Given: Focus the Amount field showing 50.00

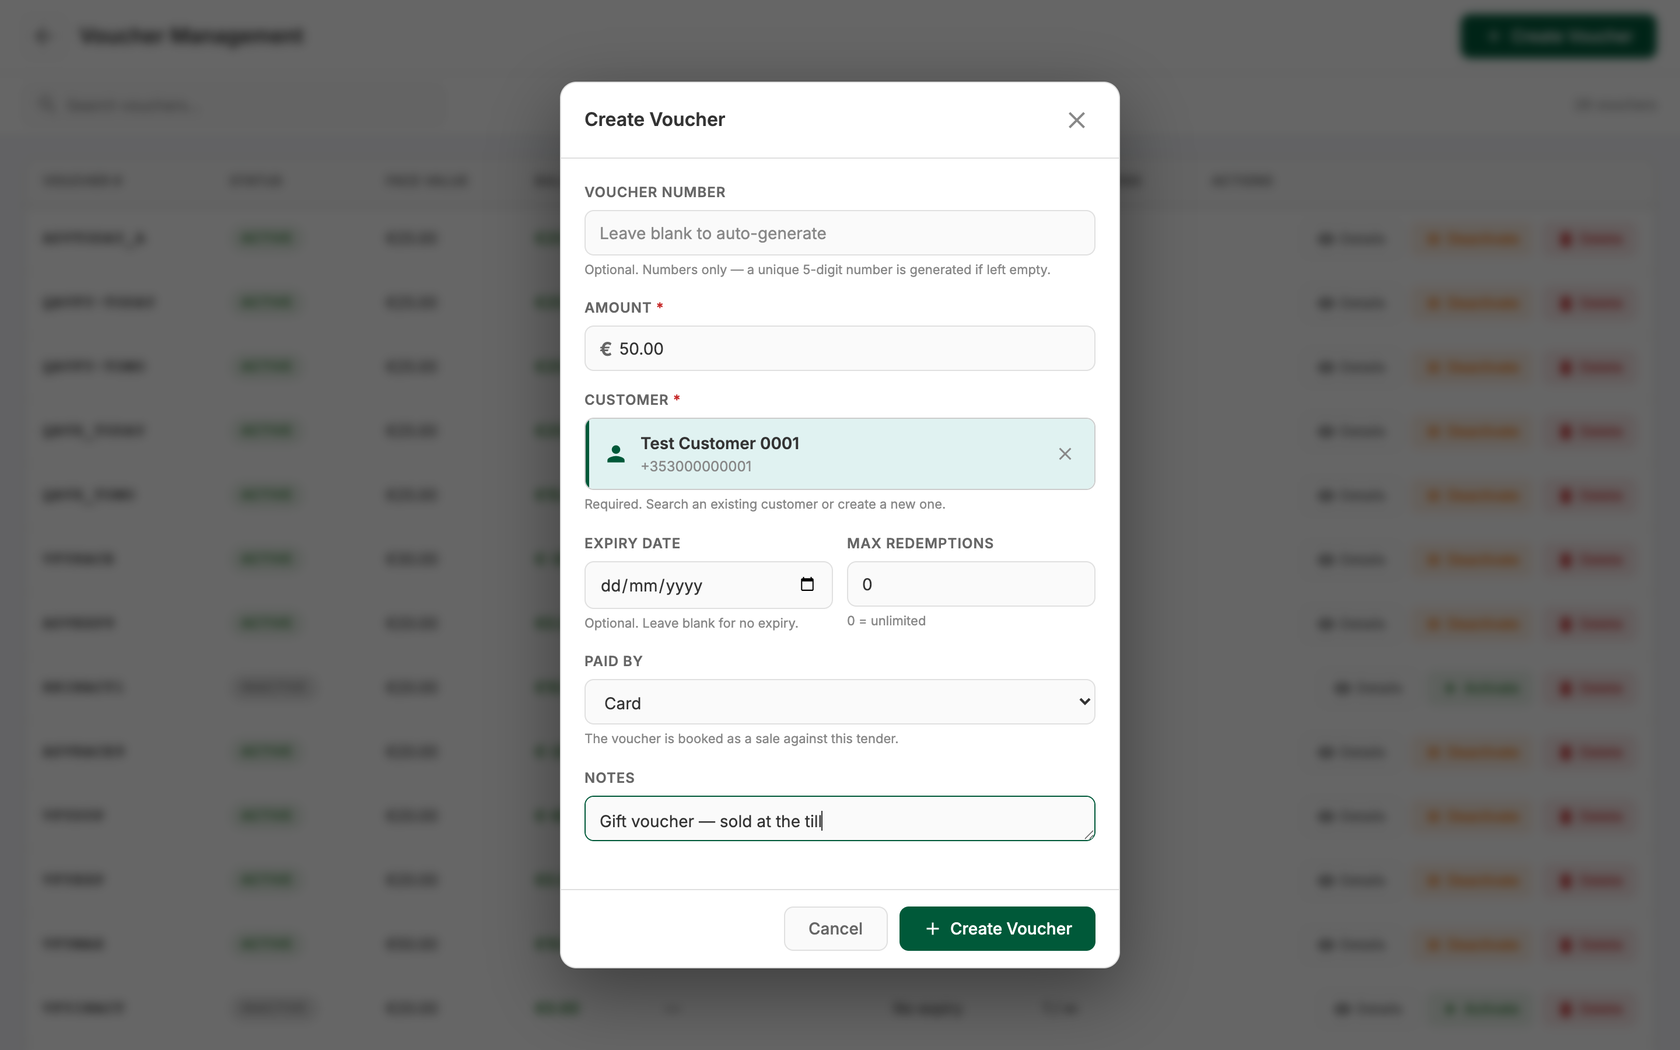Looking at the screenshot, I should (x=840, y=349).
